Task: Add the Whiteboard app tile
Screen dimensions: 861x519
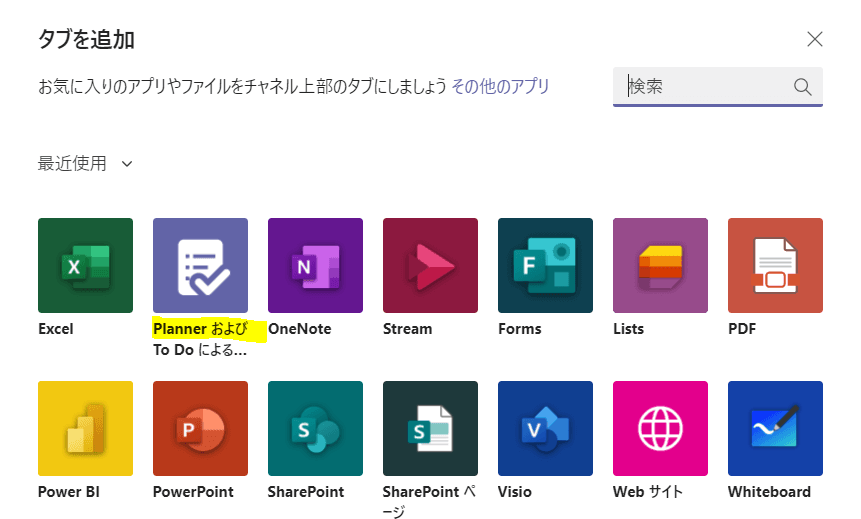Action: (x=775, y=428)
